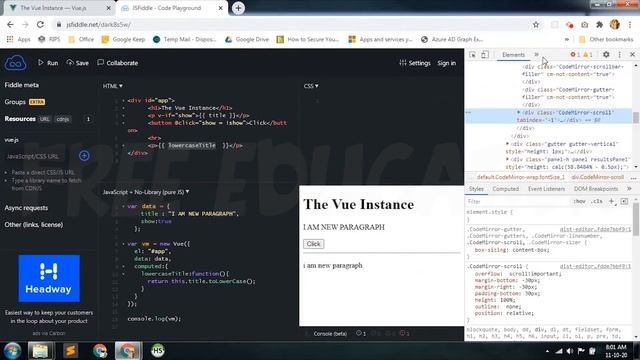The width and height of the screenshot is (640, 360).
Task: Expand Async requests section
Action: click(26, 208)
